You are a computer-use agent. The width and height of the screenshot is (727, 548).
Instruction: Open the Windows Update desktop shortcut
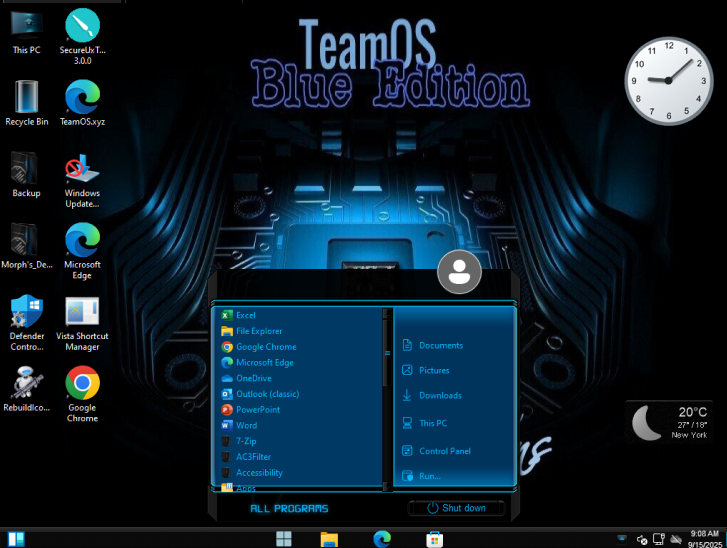(x=82, y=180)
